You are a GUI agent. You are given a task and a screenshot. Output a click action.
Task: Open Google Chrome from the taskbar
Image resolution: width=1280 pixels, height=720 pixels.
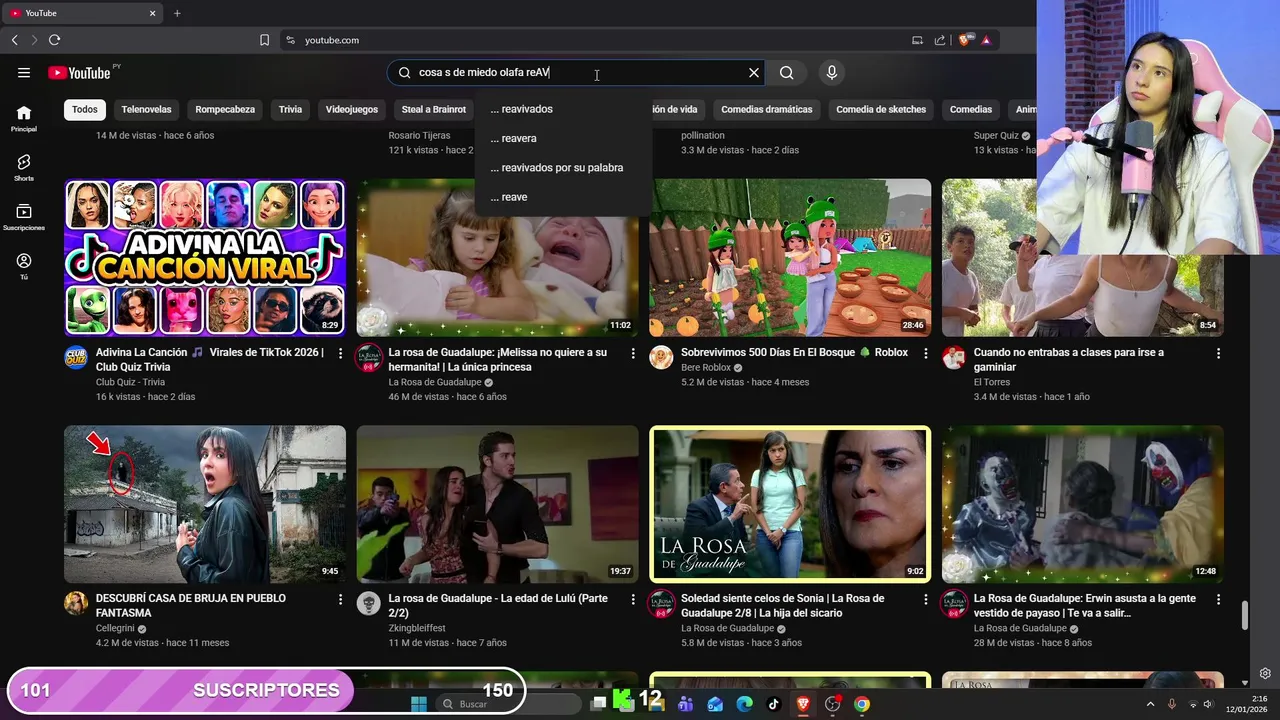862,704
